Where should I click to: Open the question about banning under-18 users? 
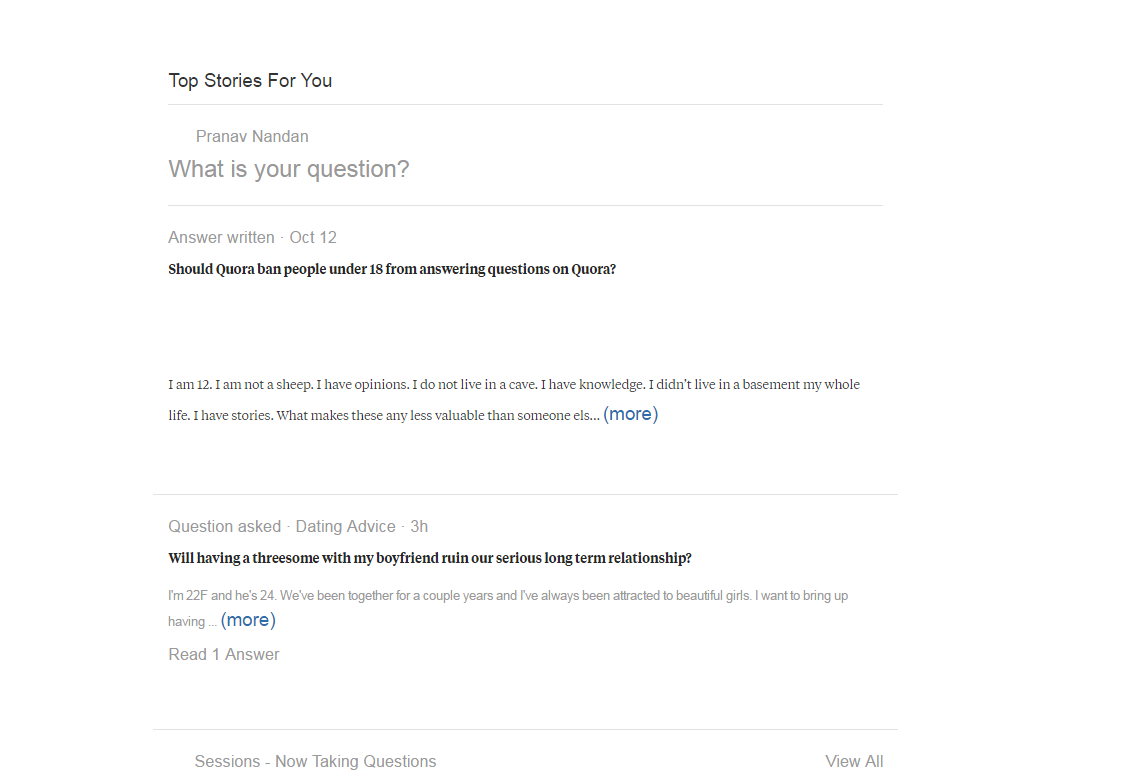[x=392, y=269]
